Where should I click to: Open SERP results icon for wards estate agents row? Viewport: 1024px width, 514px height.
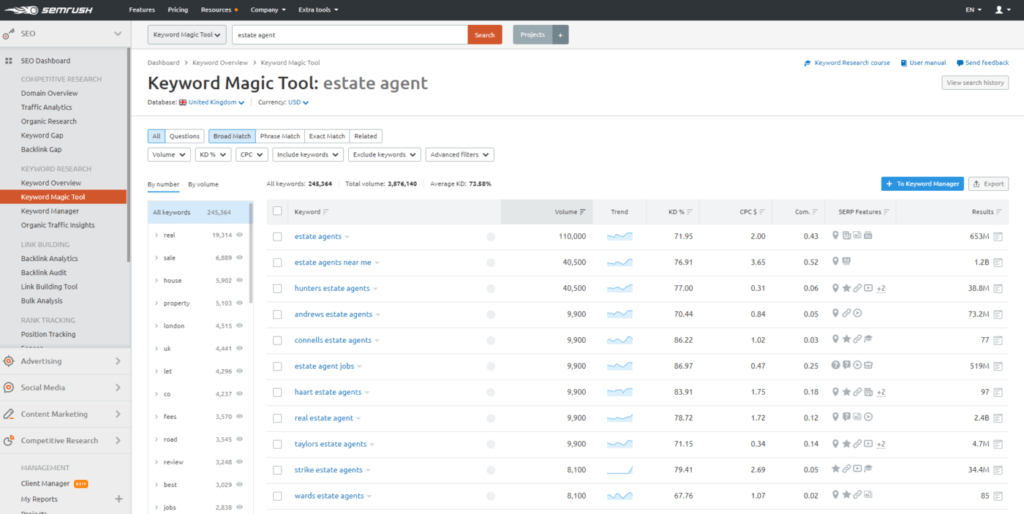[997, 496]
